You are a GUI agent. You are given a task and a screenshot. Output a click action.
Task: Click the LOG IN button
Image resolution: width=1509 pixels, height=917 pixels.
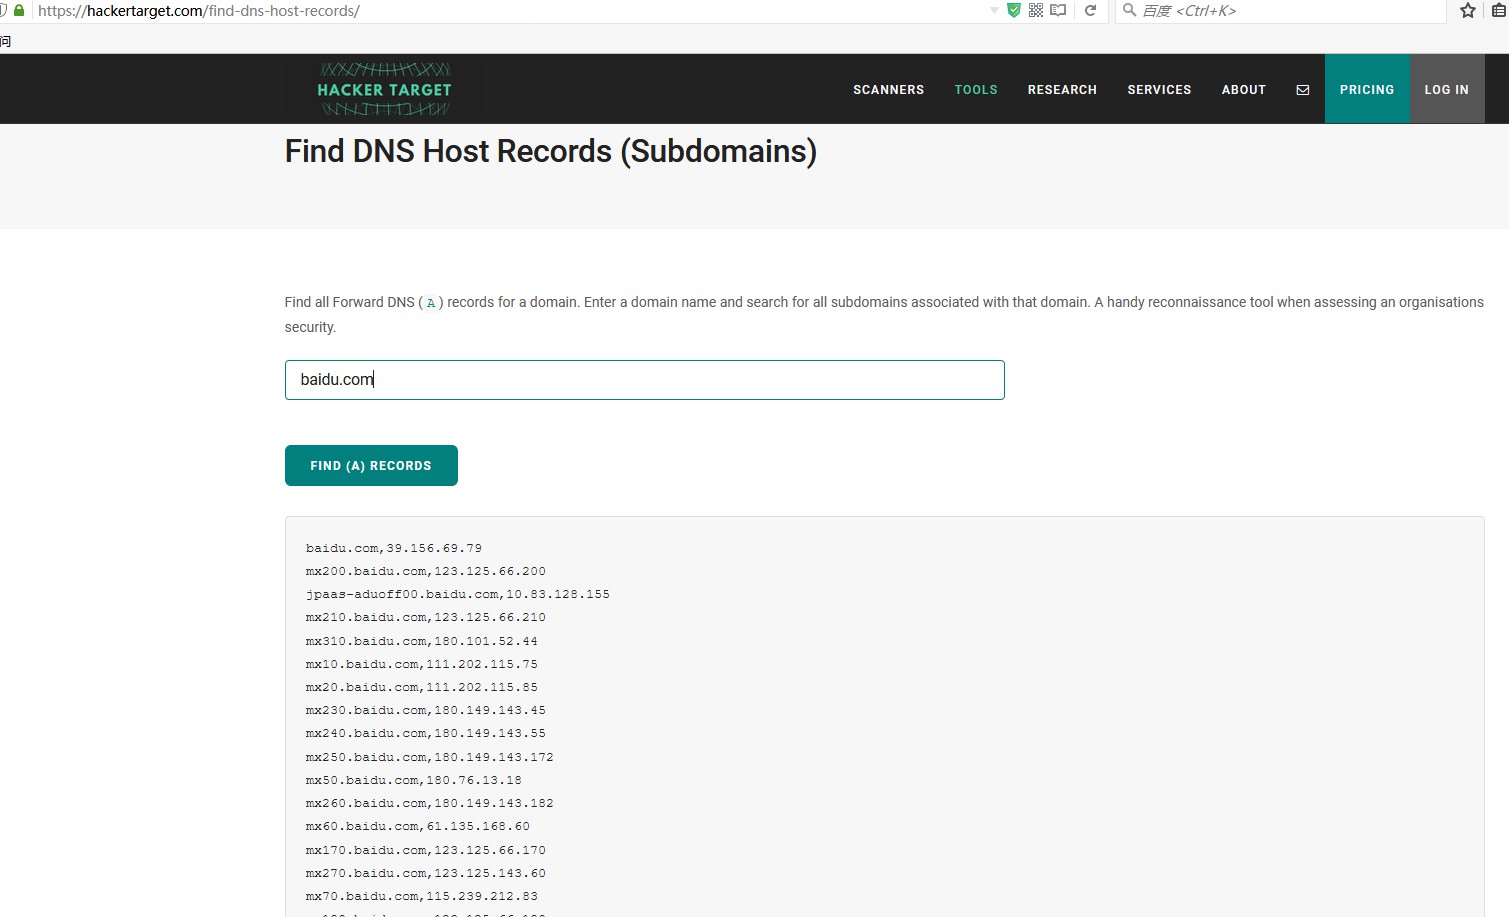(1447, 89)
